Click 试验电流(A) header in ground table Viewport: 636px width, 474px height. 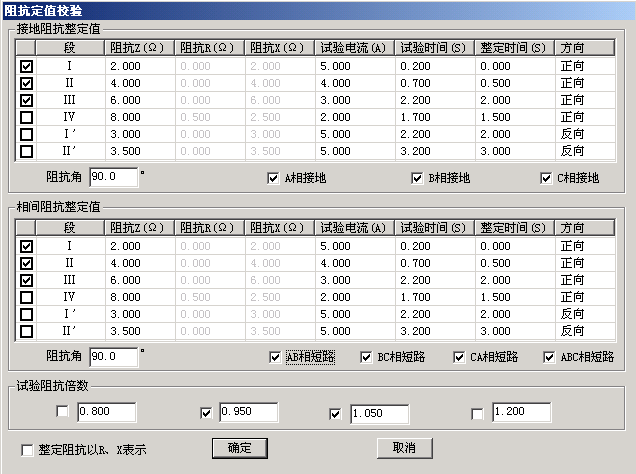(355, 47)
